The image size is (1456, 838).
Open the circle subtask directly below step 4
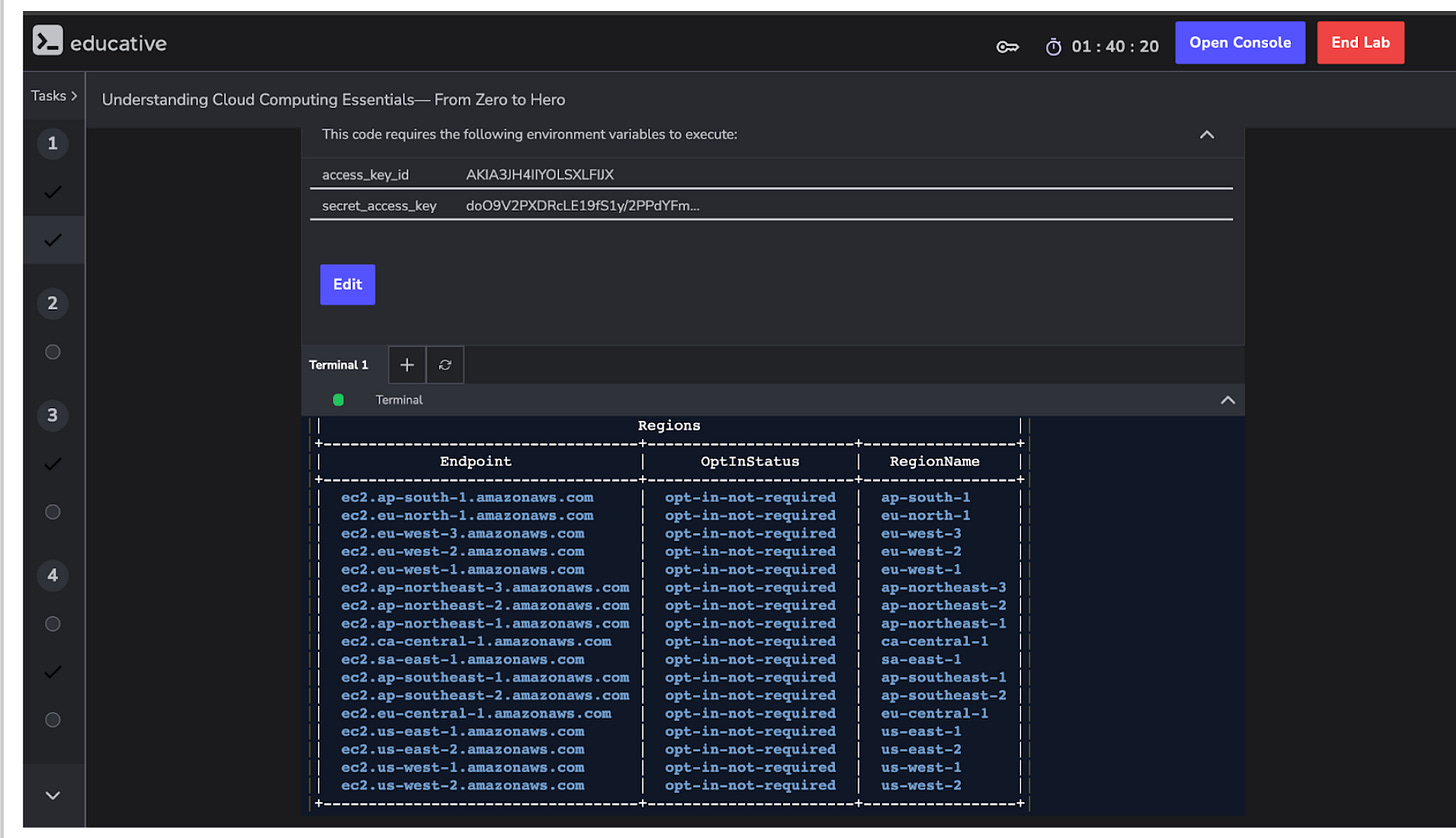point(53,624)
